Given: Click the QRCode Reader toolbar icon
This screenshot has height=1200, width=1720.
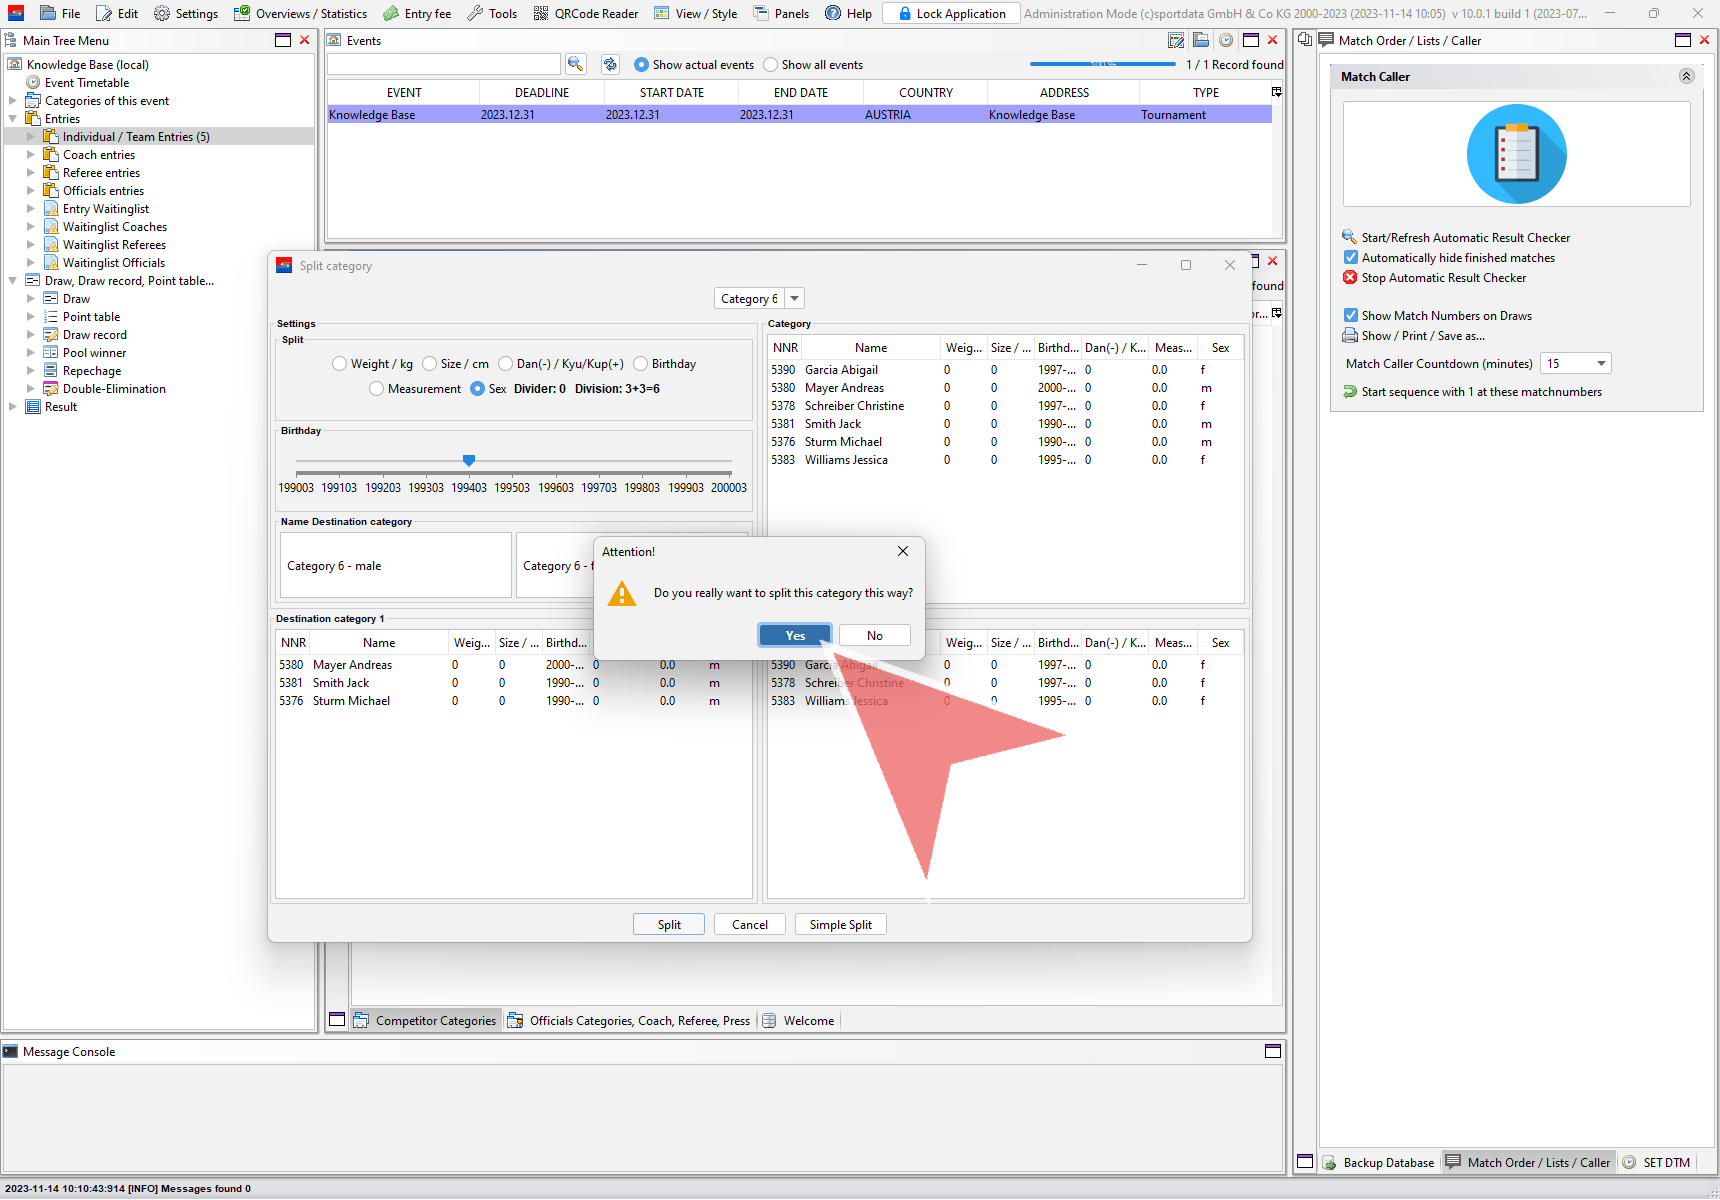Looking at the screenshot, I should tap(541, 13).
